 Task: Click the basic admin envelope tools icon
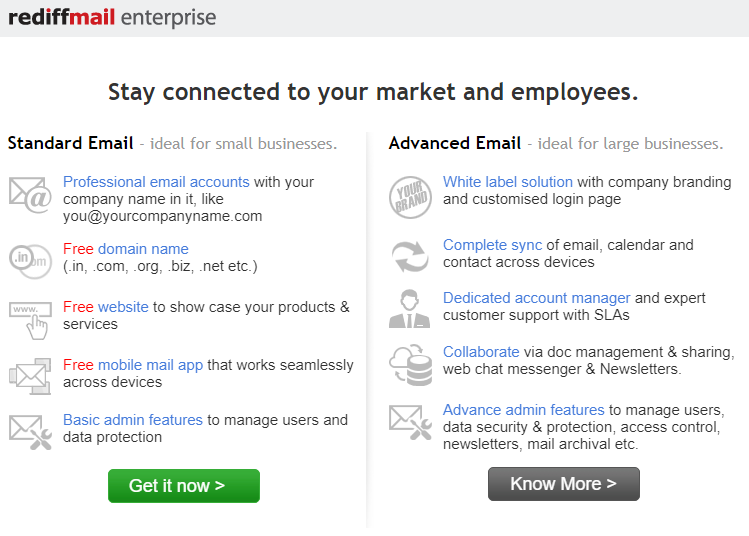[30, 430]
